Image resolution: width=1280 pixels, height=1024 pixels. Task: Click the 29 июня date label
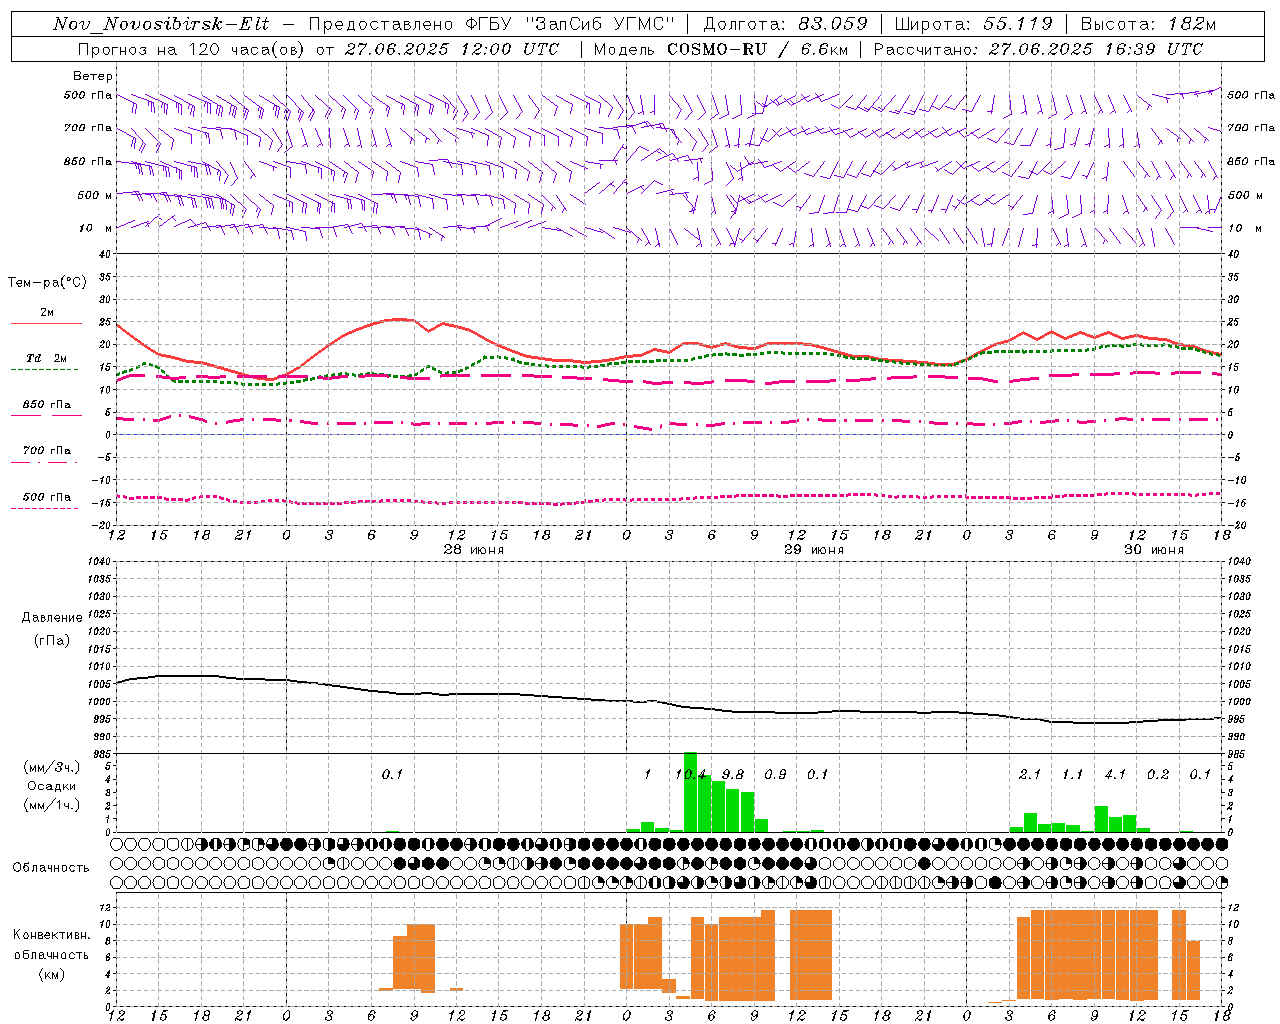(813, 550)
